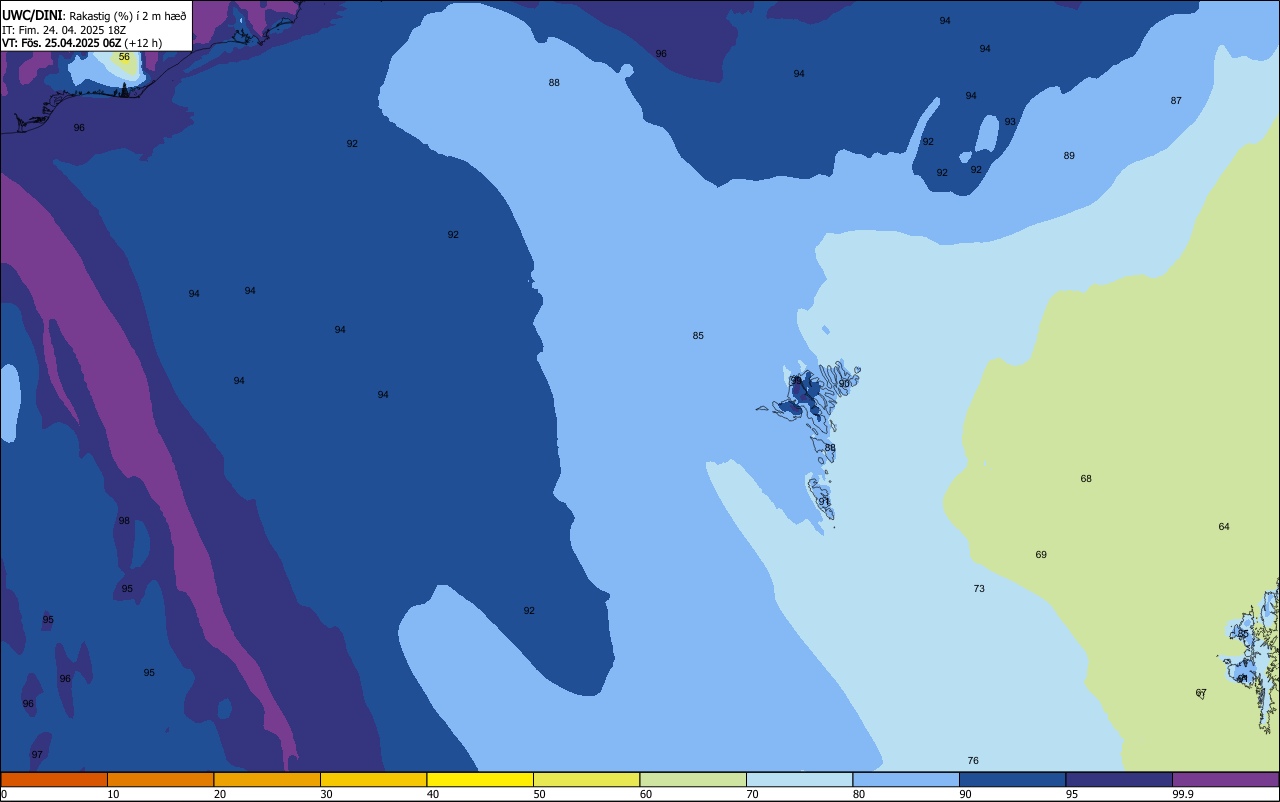Click the map value '76' near bottom

point(973,761)
